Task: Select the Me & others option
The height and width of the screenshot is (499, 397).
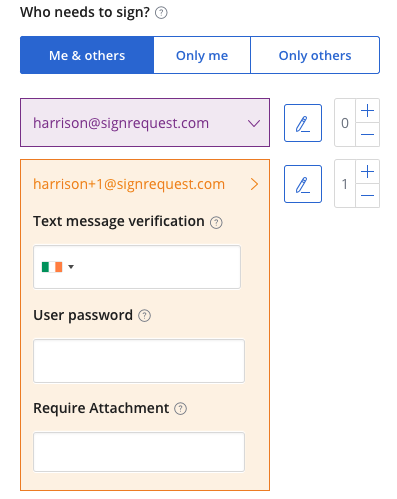Action: point(87,55)
